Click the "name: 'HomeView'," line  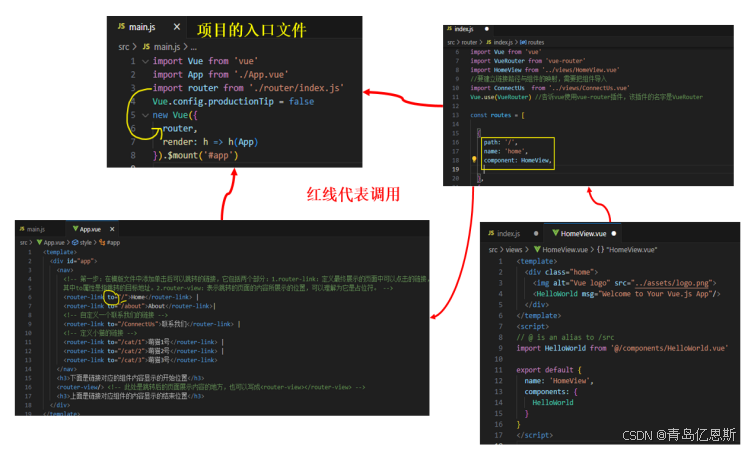tap(559, 381)
